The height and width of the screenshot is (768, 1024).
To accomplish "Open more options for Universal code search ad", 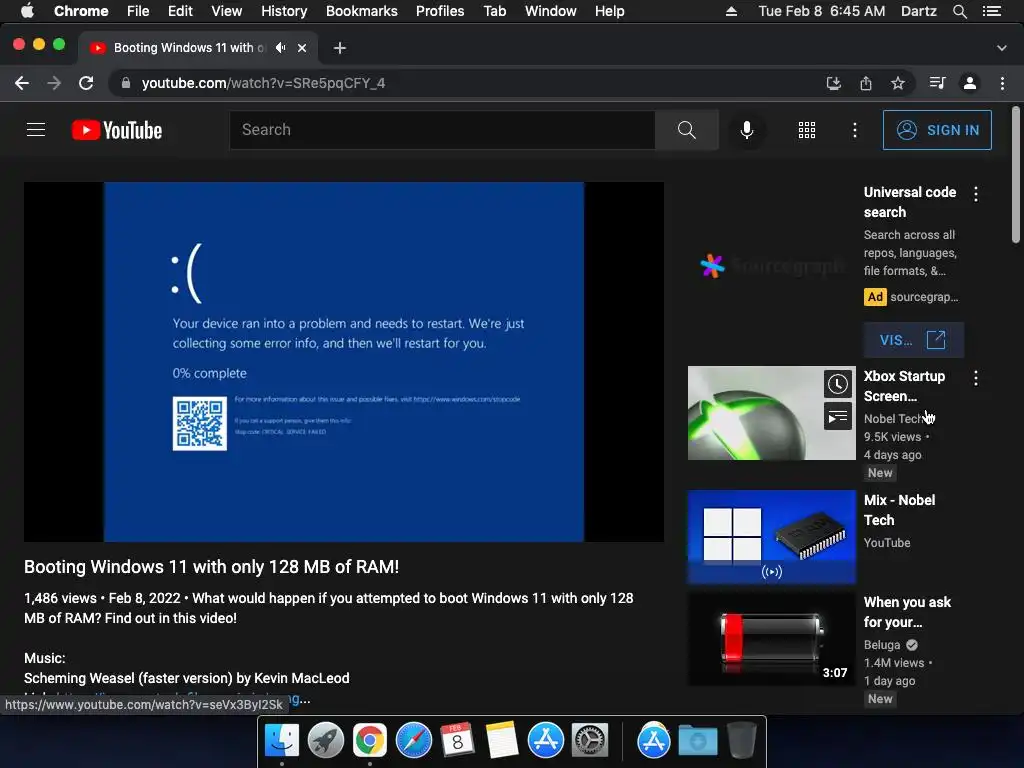I will click(976, 194).
